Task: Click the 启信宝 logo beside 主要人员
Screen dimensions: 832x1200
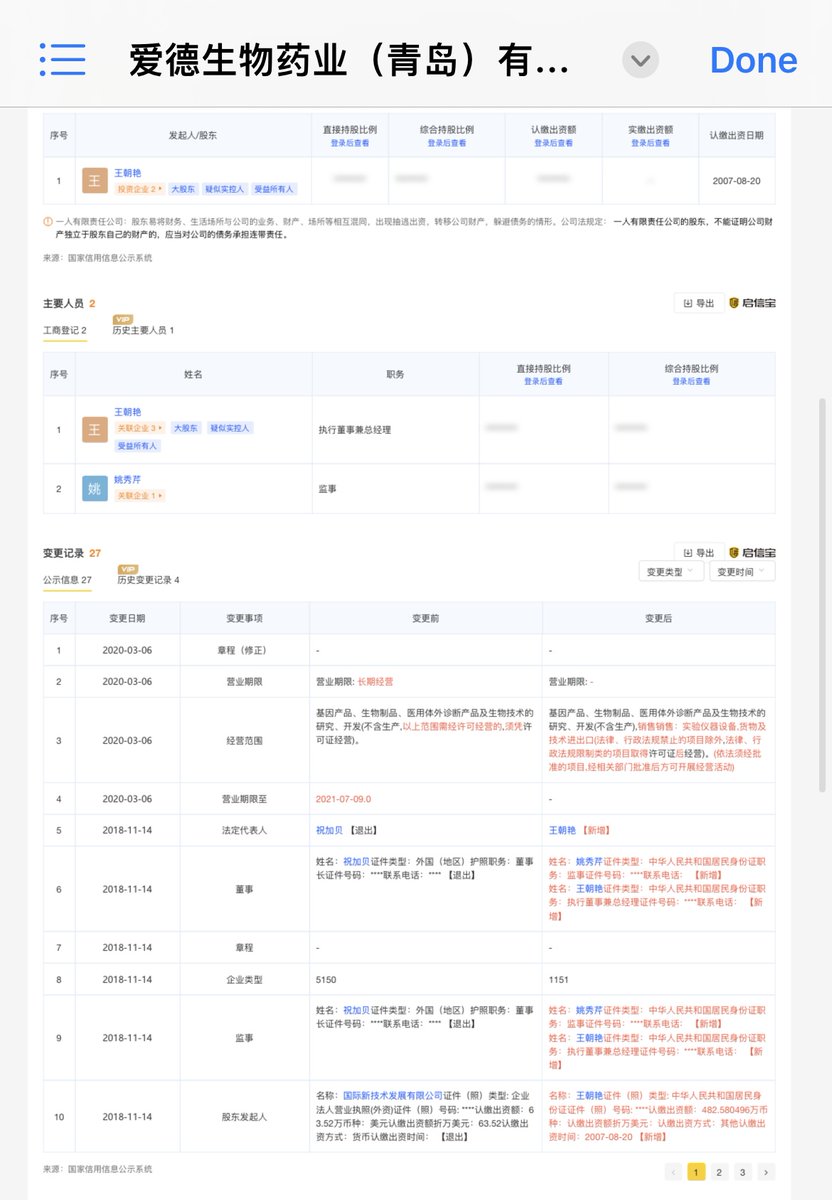Action: 752,303
